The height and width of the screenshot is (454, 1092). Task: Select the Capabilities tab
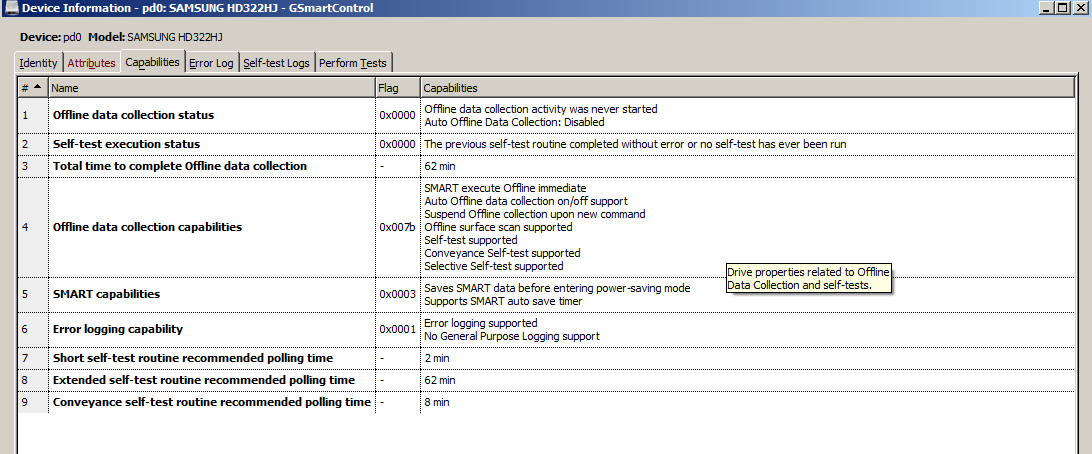(x=153, y=61)
